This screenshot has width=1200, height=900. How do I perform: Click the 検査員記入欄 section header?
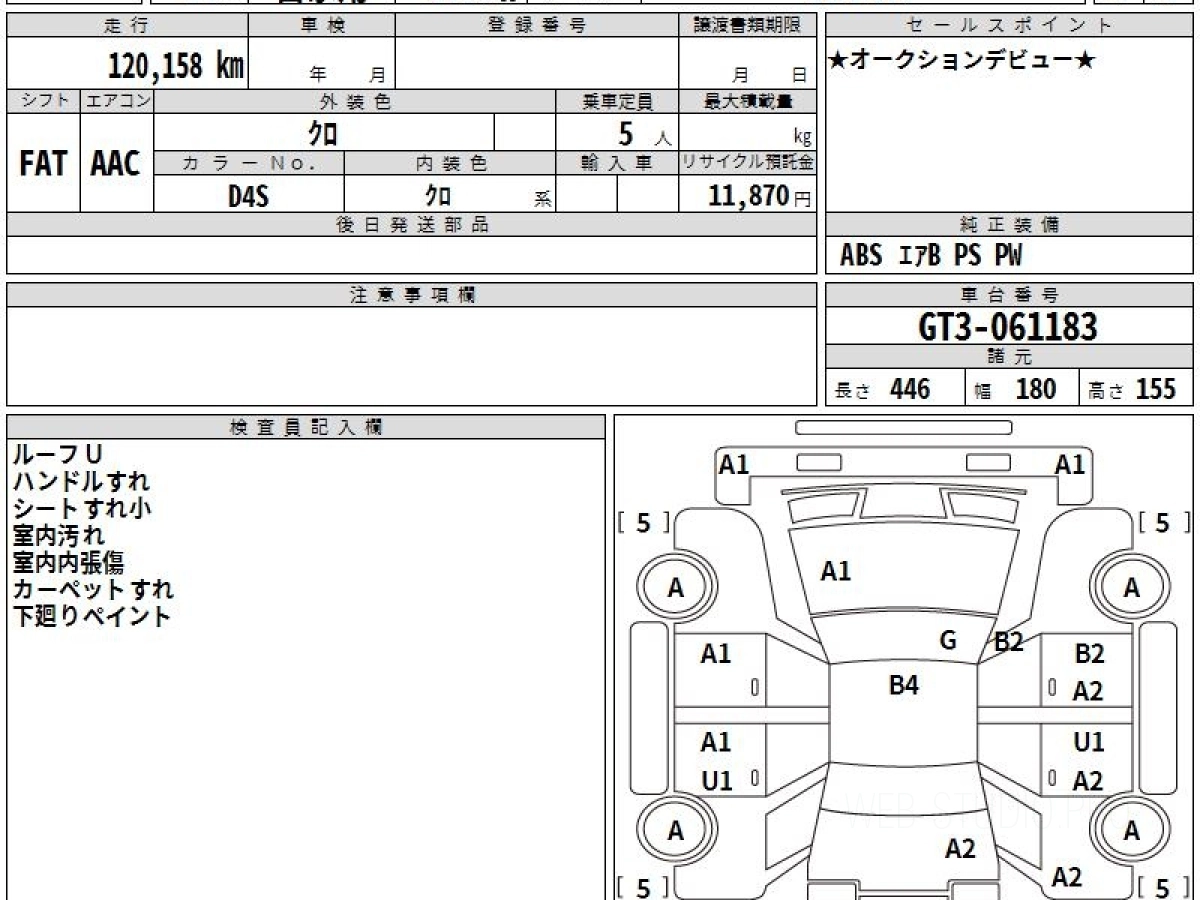coord(306,427)
